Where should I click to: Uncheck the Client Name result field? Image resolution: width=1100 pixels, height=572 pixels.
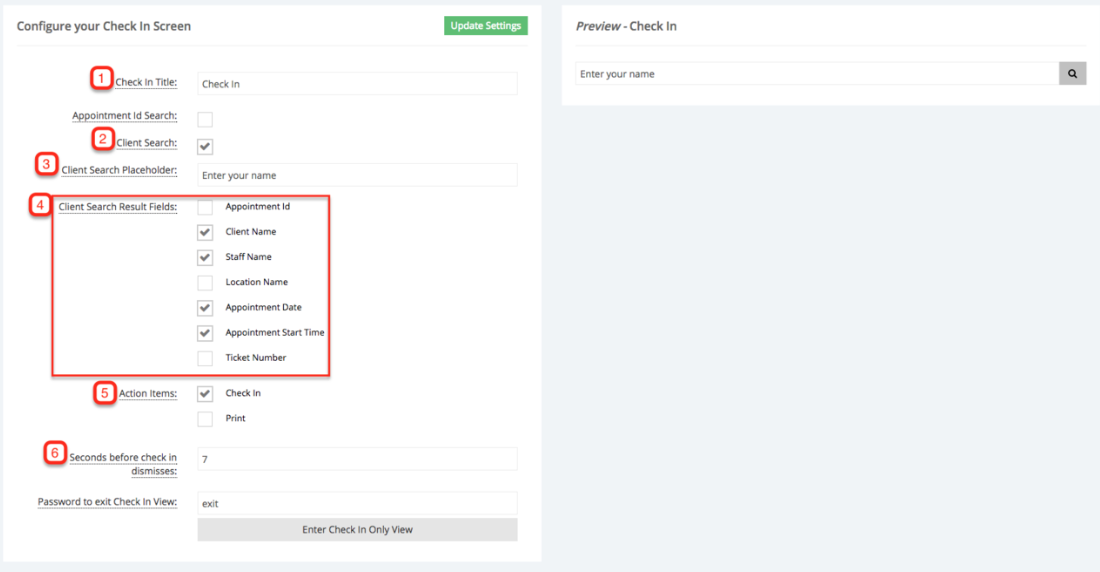pyautogui.click(x=205, y=232)
